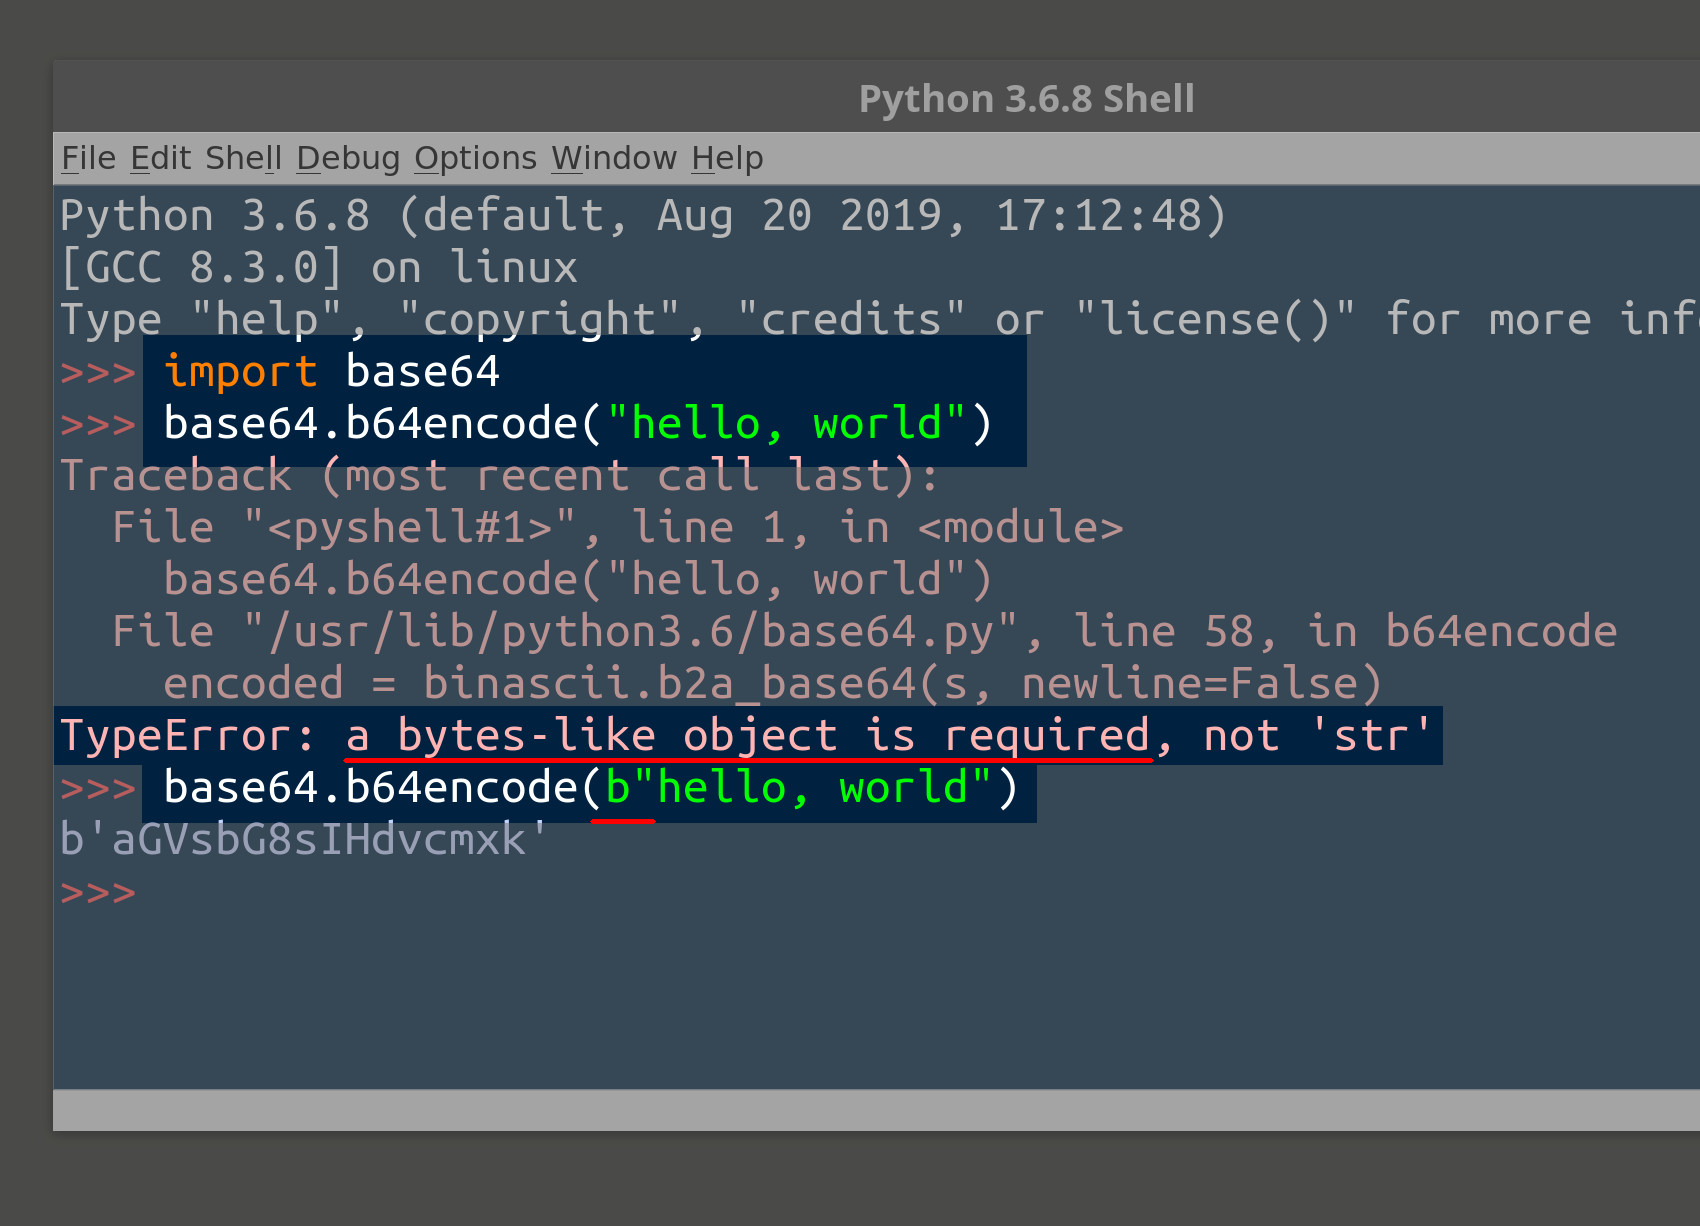Click the empty >>> prompt at bottom
This screenshot has width=1700, height=1226.
click(98, 892)
